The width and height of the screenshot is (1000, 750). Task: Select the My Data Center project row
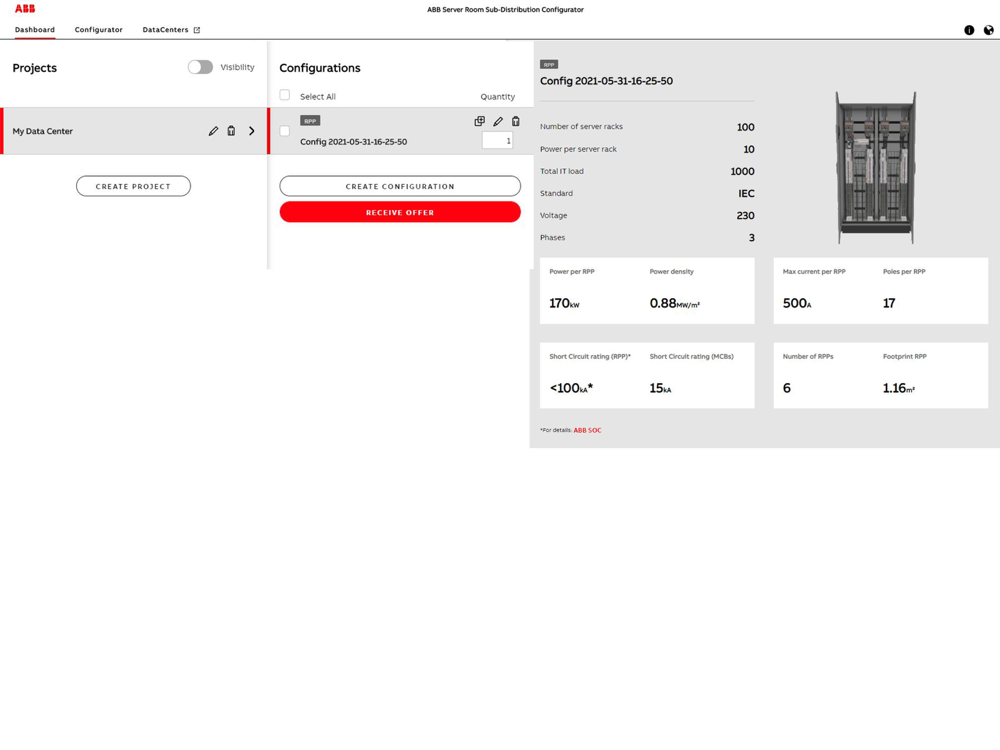point(134,131)
